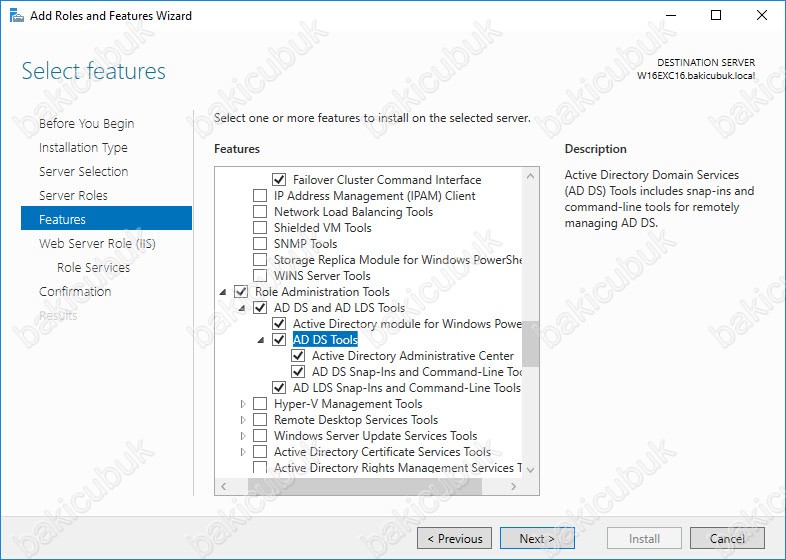Viewport: 786px width, 560px height.
Task: Click the Next button
Action: [537, 538]
